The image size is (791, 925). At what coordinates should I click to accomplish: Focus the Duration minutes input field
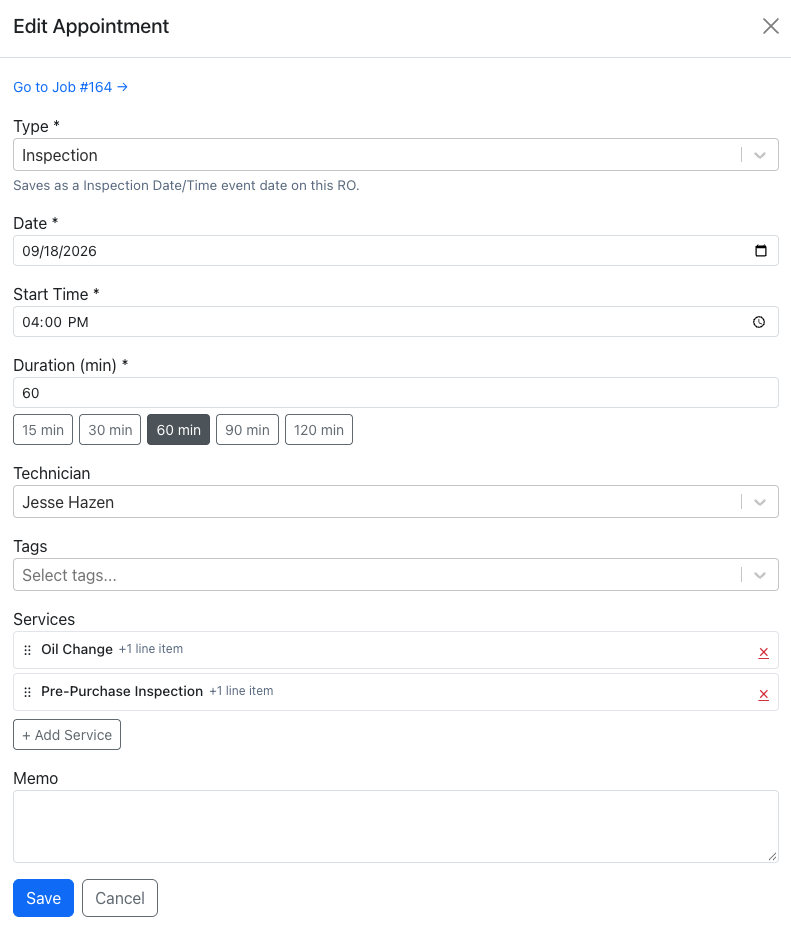pos(396,393)
